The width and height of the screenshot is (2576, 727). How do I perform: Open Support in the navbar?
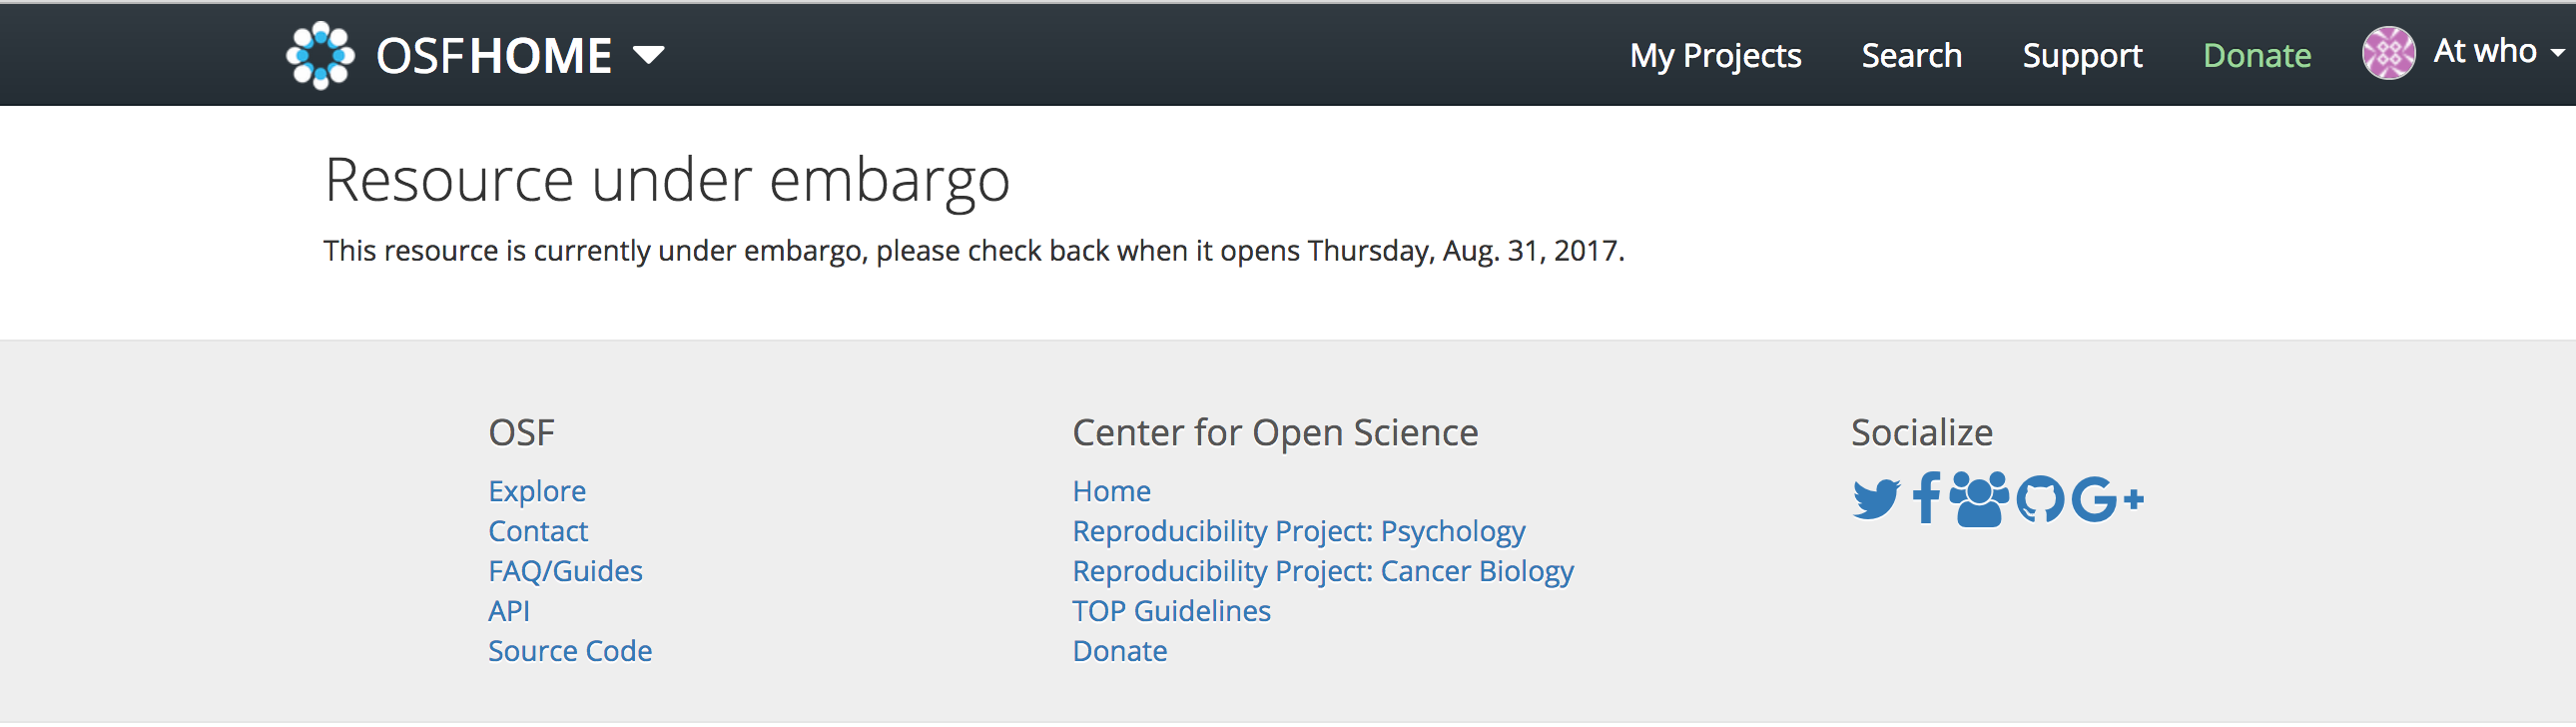(x=2082, y=56)
